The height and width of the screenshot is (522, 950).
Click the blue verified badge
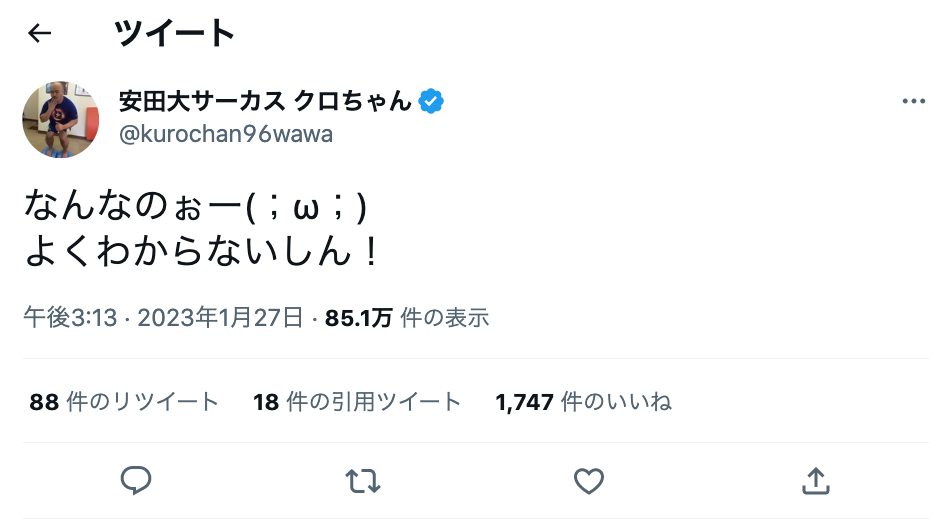[x=432, y=102]
